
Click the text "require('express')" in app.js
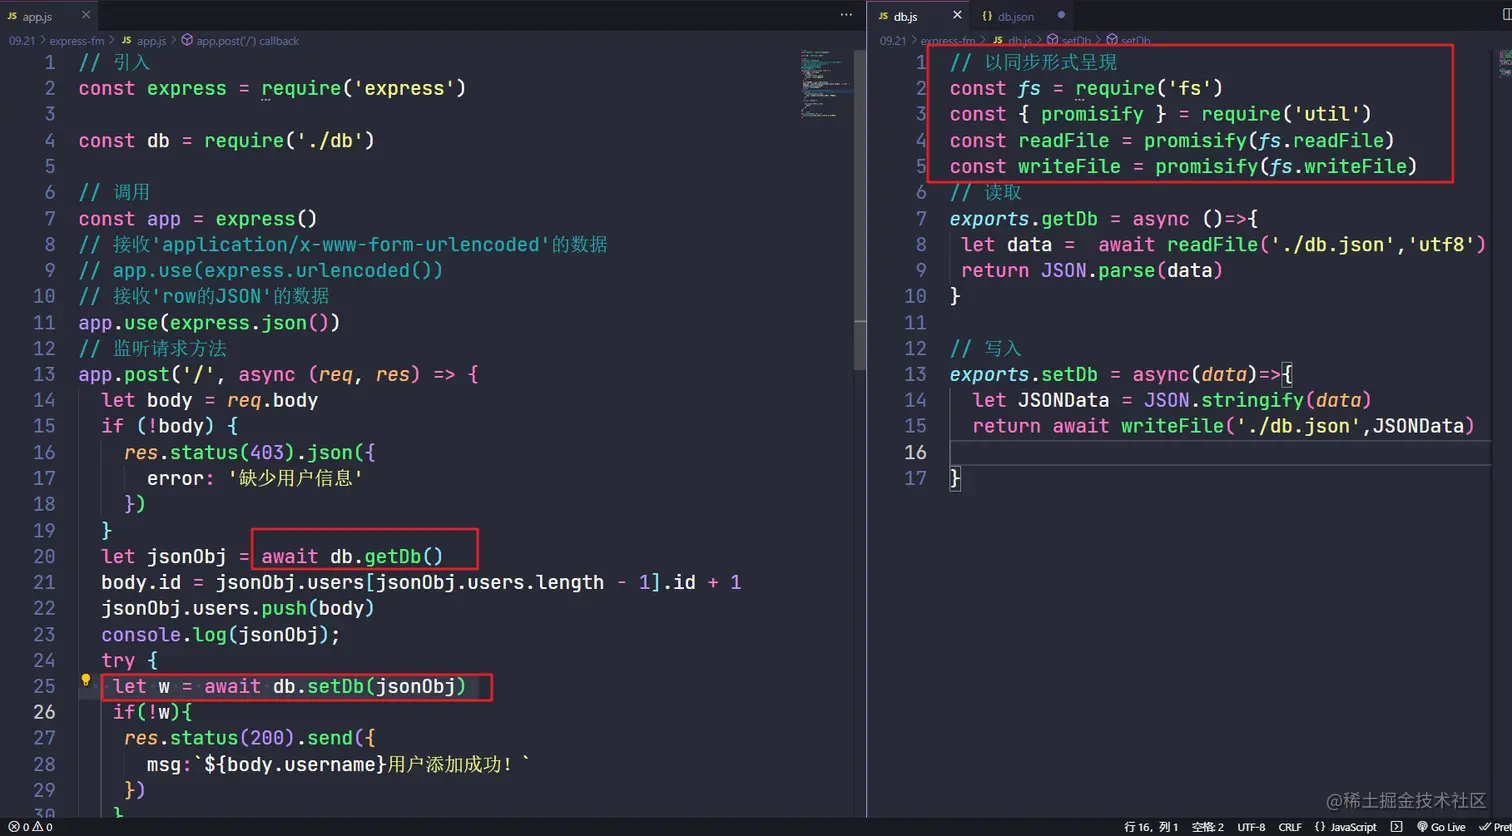pos(364,89)
